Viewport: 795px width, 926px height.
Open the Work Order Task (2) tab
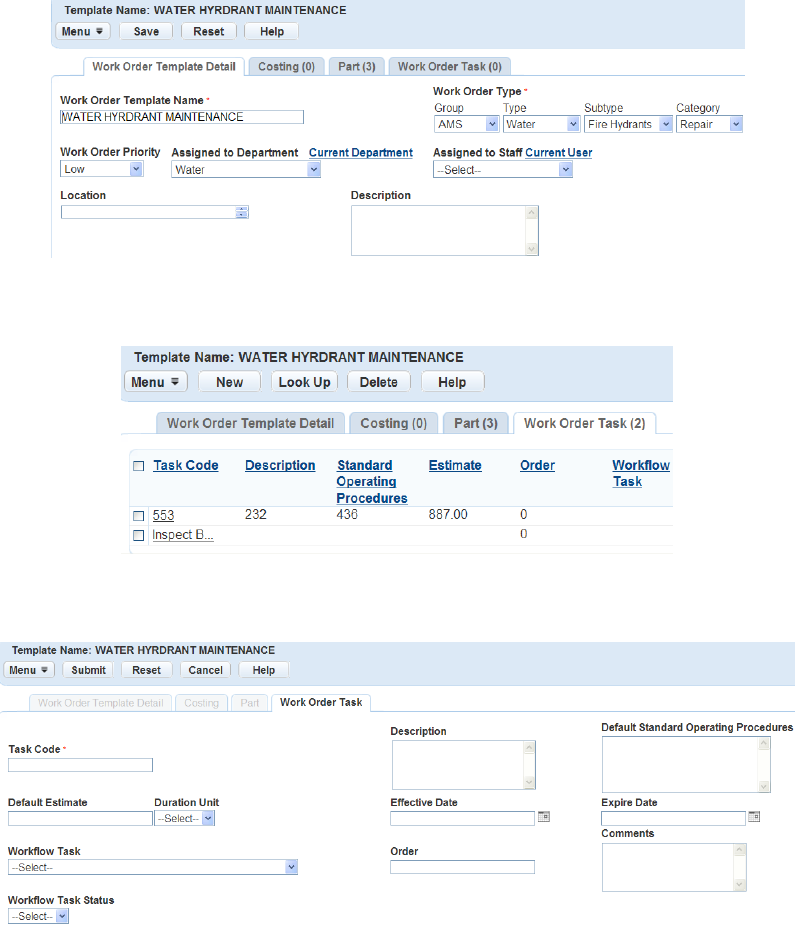coord(585,423)
